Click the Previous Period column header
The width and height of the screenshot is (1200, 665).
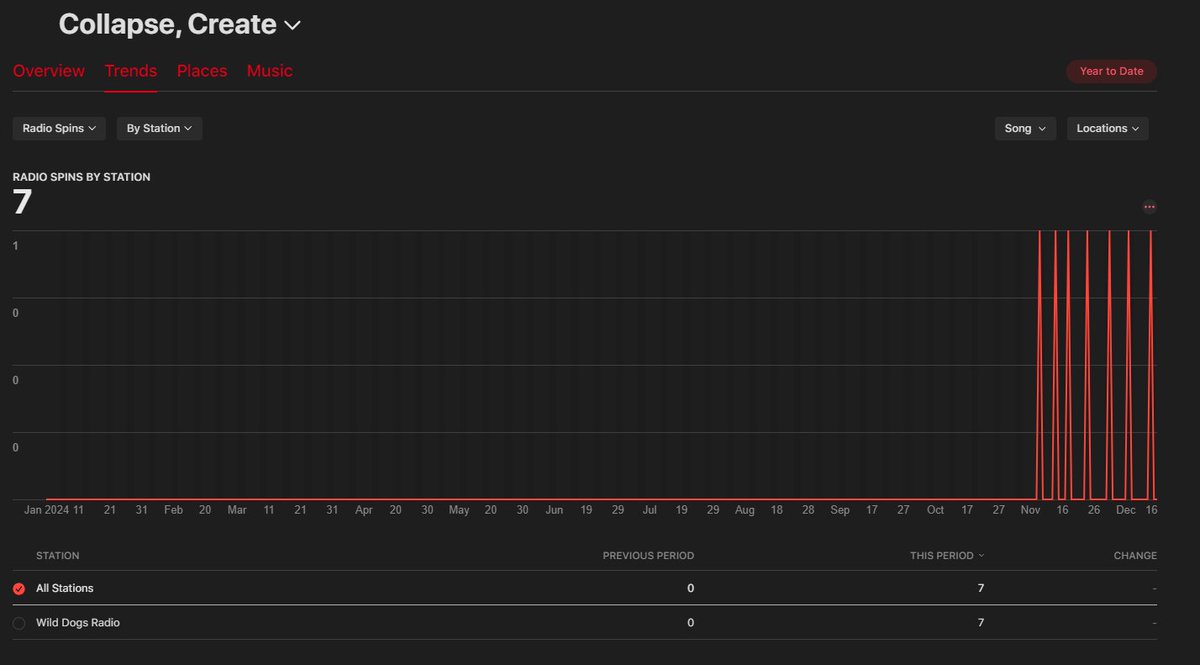[x=648, y=556]
